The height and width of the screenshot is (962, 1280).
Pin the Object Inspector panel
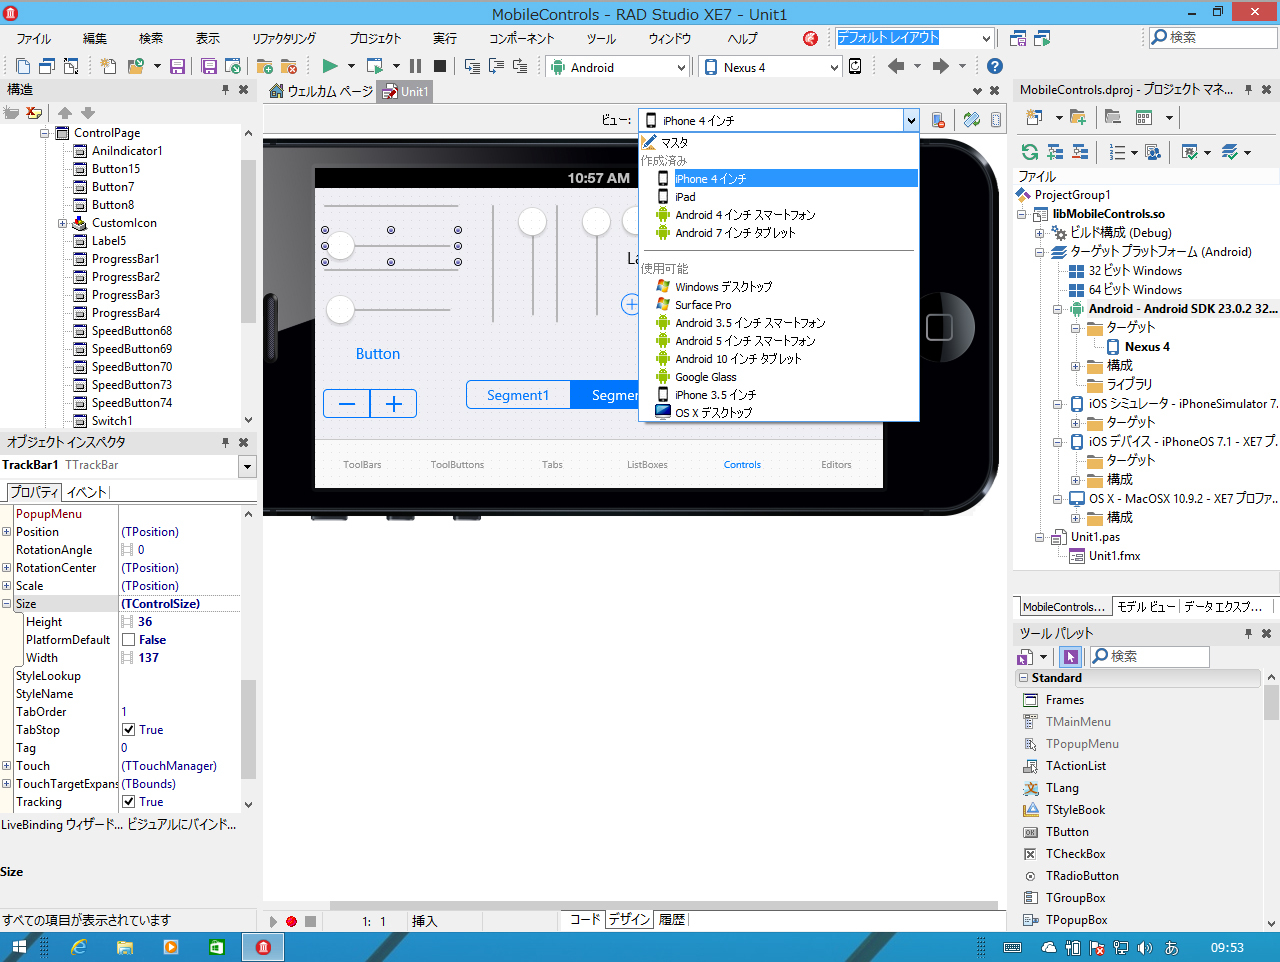225,442
